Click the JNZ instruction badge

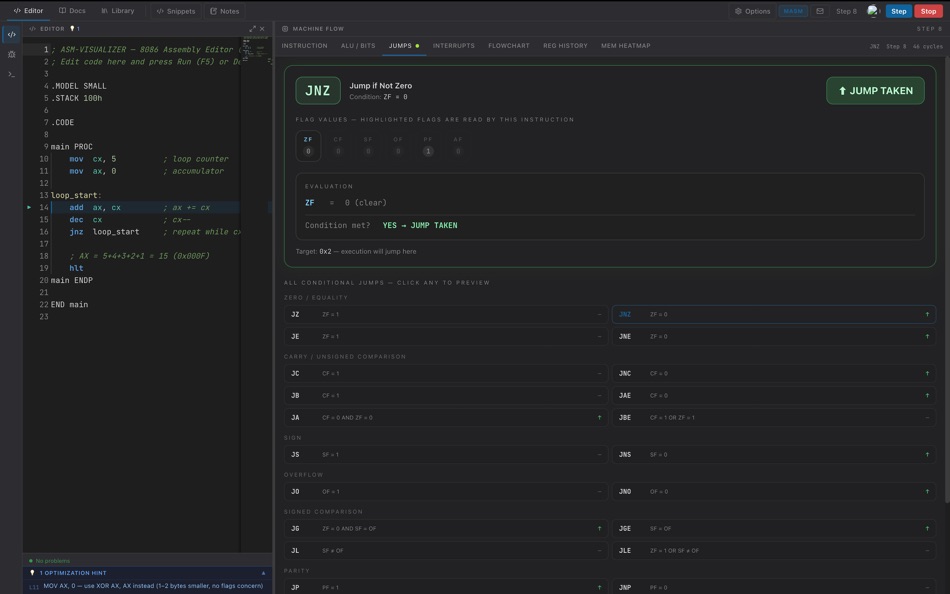point(317,91)
